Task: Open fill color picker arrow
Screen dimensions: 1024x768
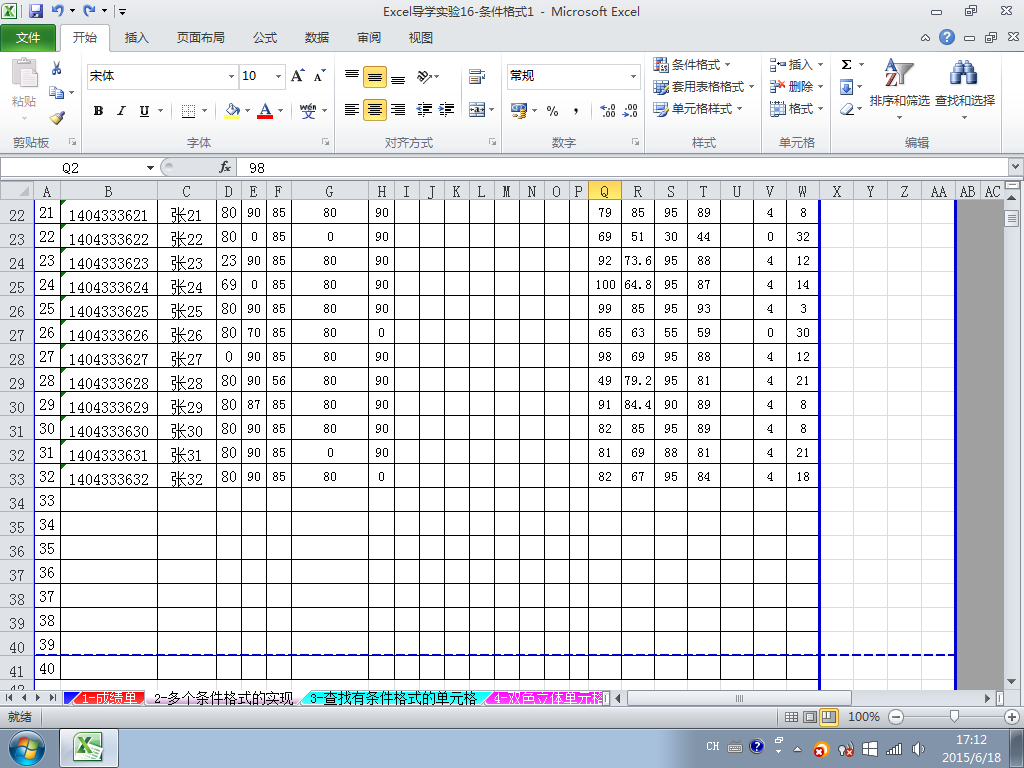Action: 248,111
